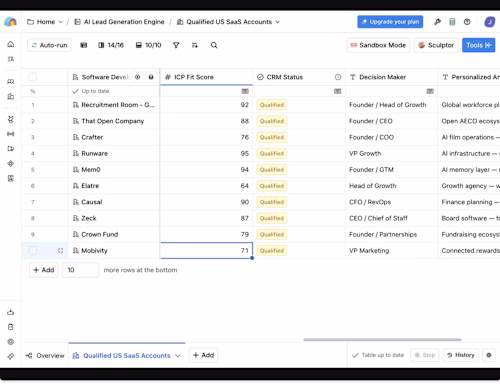Open the companies building icon in sidebar
Image resolution: width=500 pixels, height=384 pixels.
coord(11,96)
